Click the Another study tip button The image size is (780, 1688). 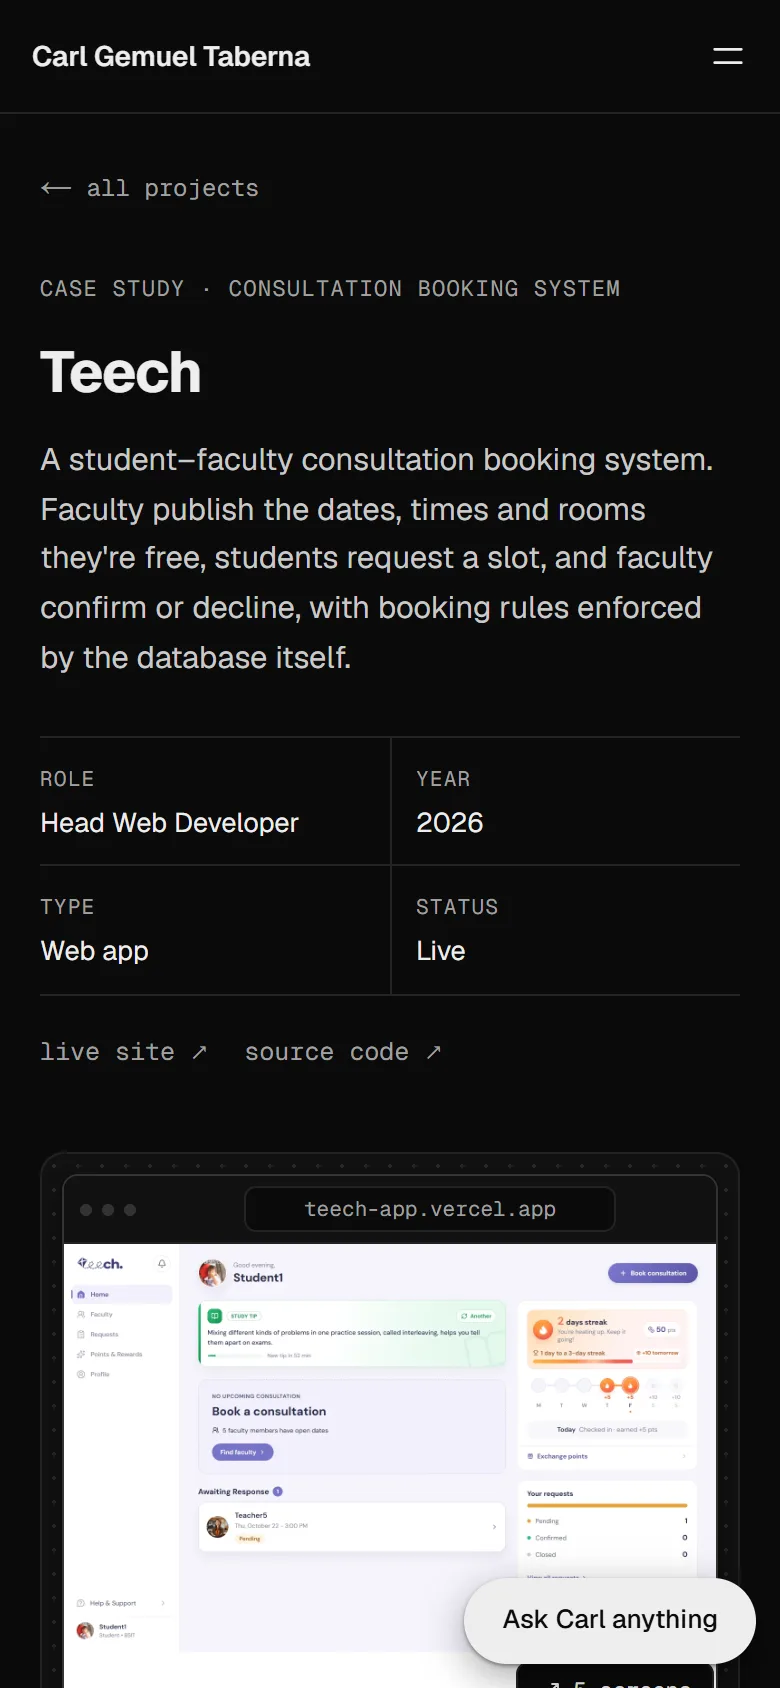pyautogui.click(x=476, y=1316)
